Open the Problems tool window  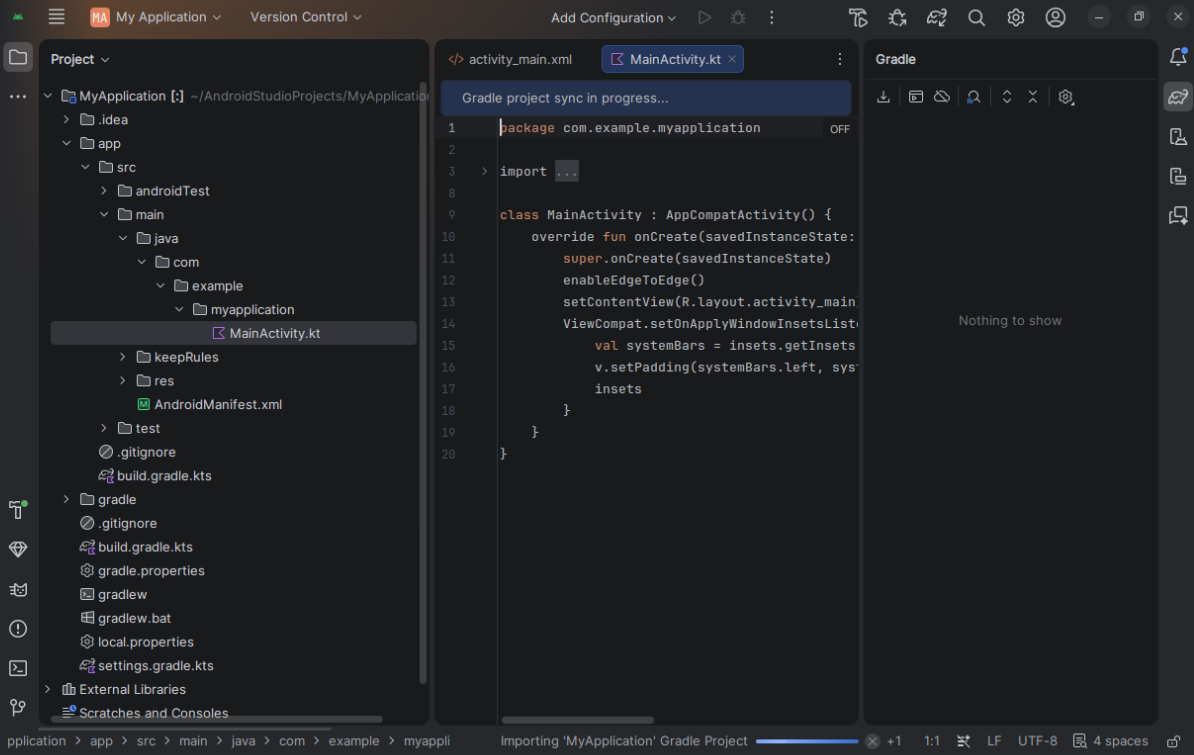[18, 629]
